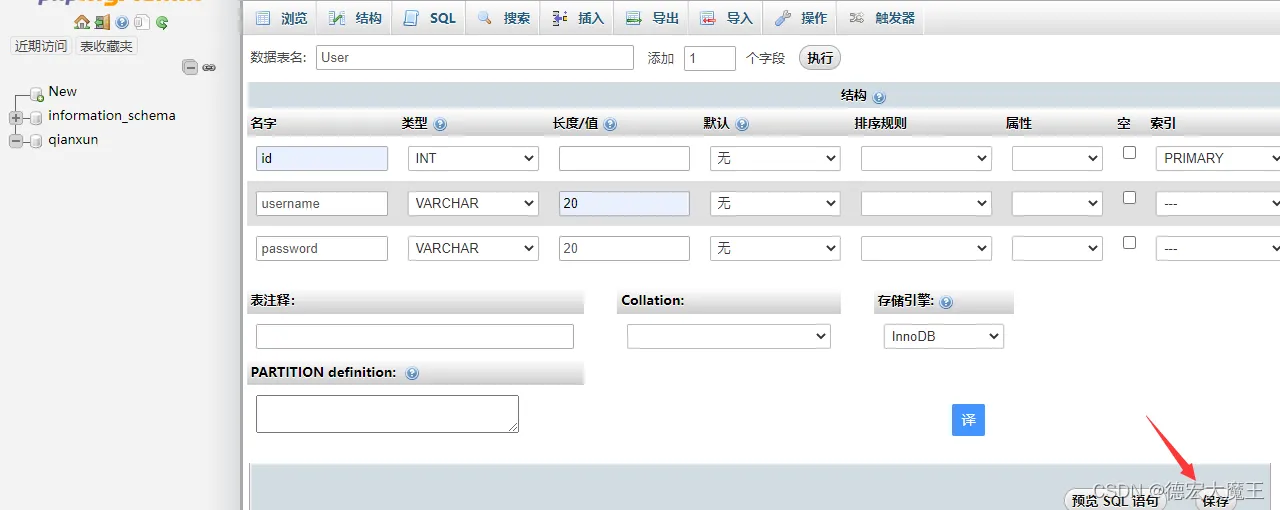
Task: Click the 数据表名 input containing User
Action: click(475, 58)
